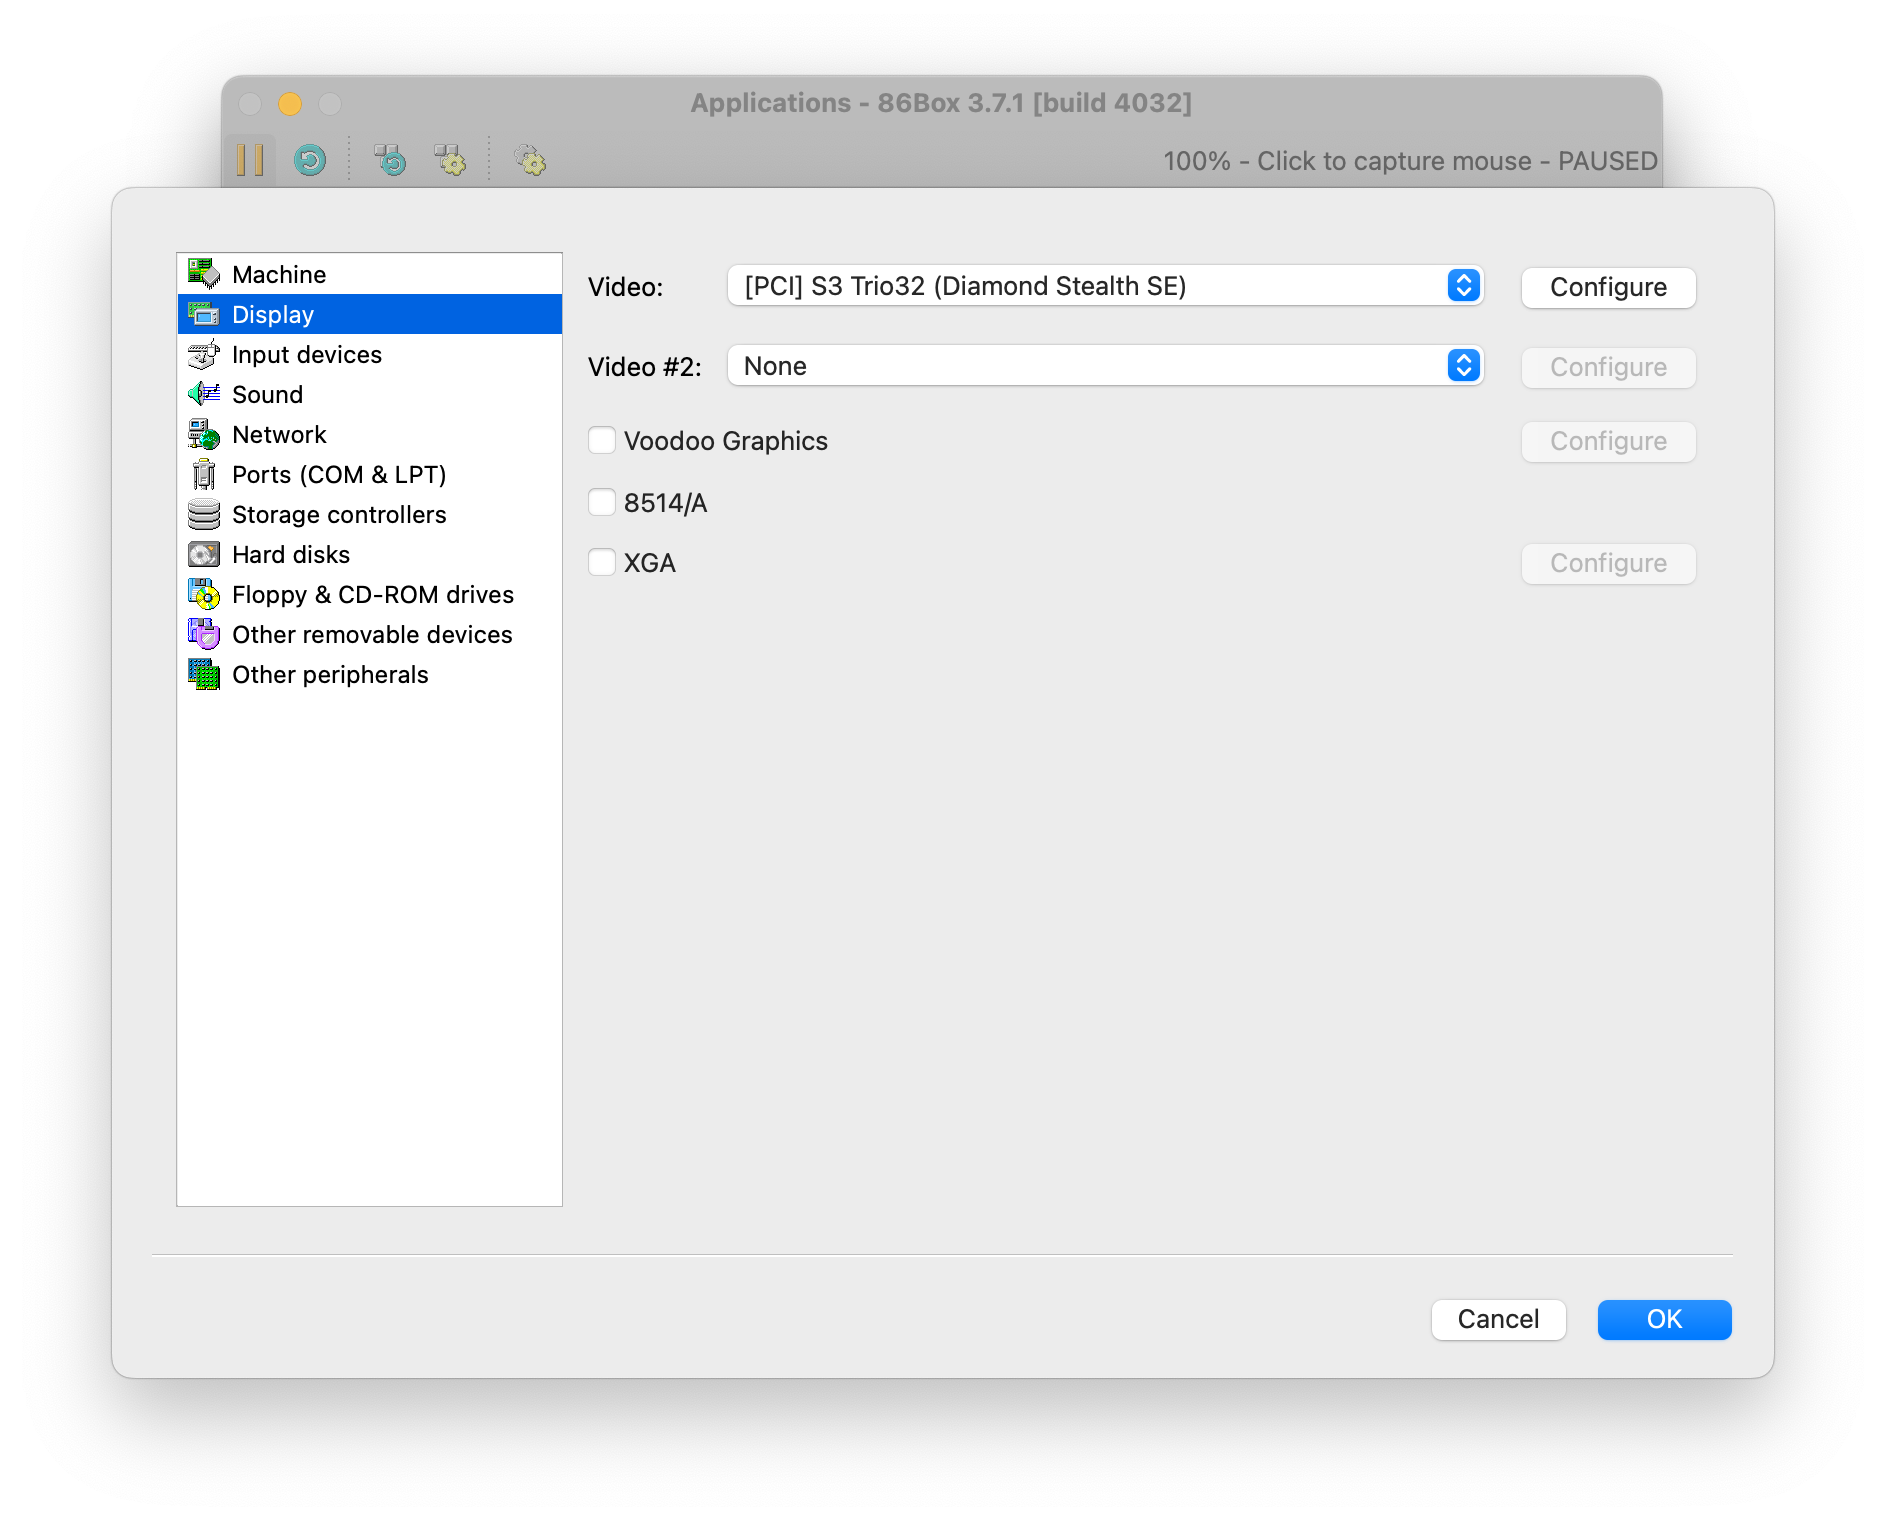The height and width of the screenshot is (1526, 1886).
Task: Open the settings gear toolbar icon
Action: (530, 160)
